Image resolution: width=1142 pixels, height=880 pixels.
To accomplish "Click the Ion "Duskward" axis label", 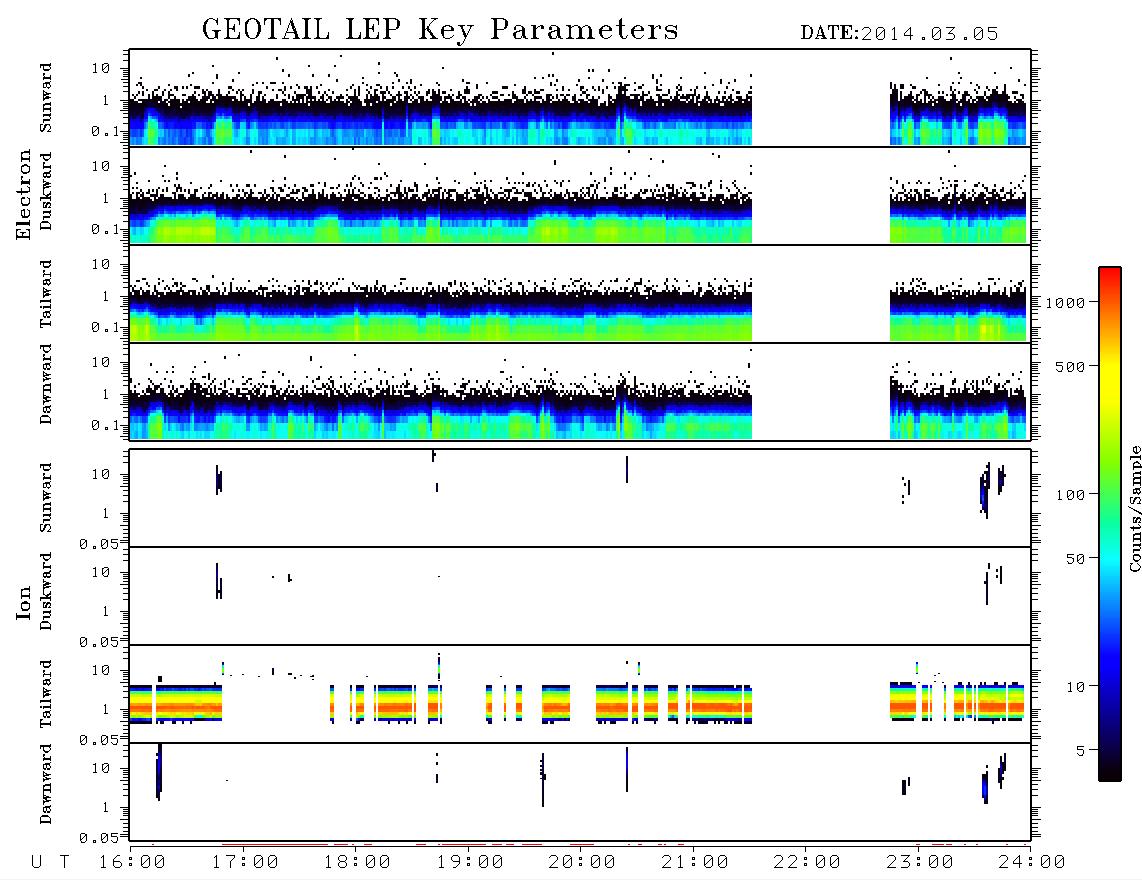I will (x=46, y=591).
